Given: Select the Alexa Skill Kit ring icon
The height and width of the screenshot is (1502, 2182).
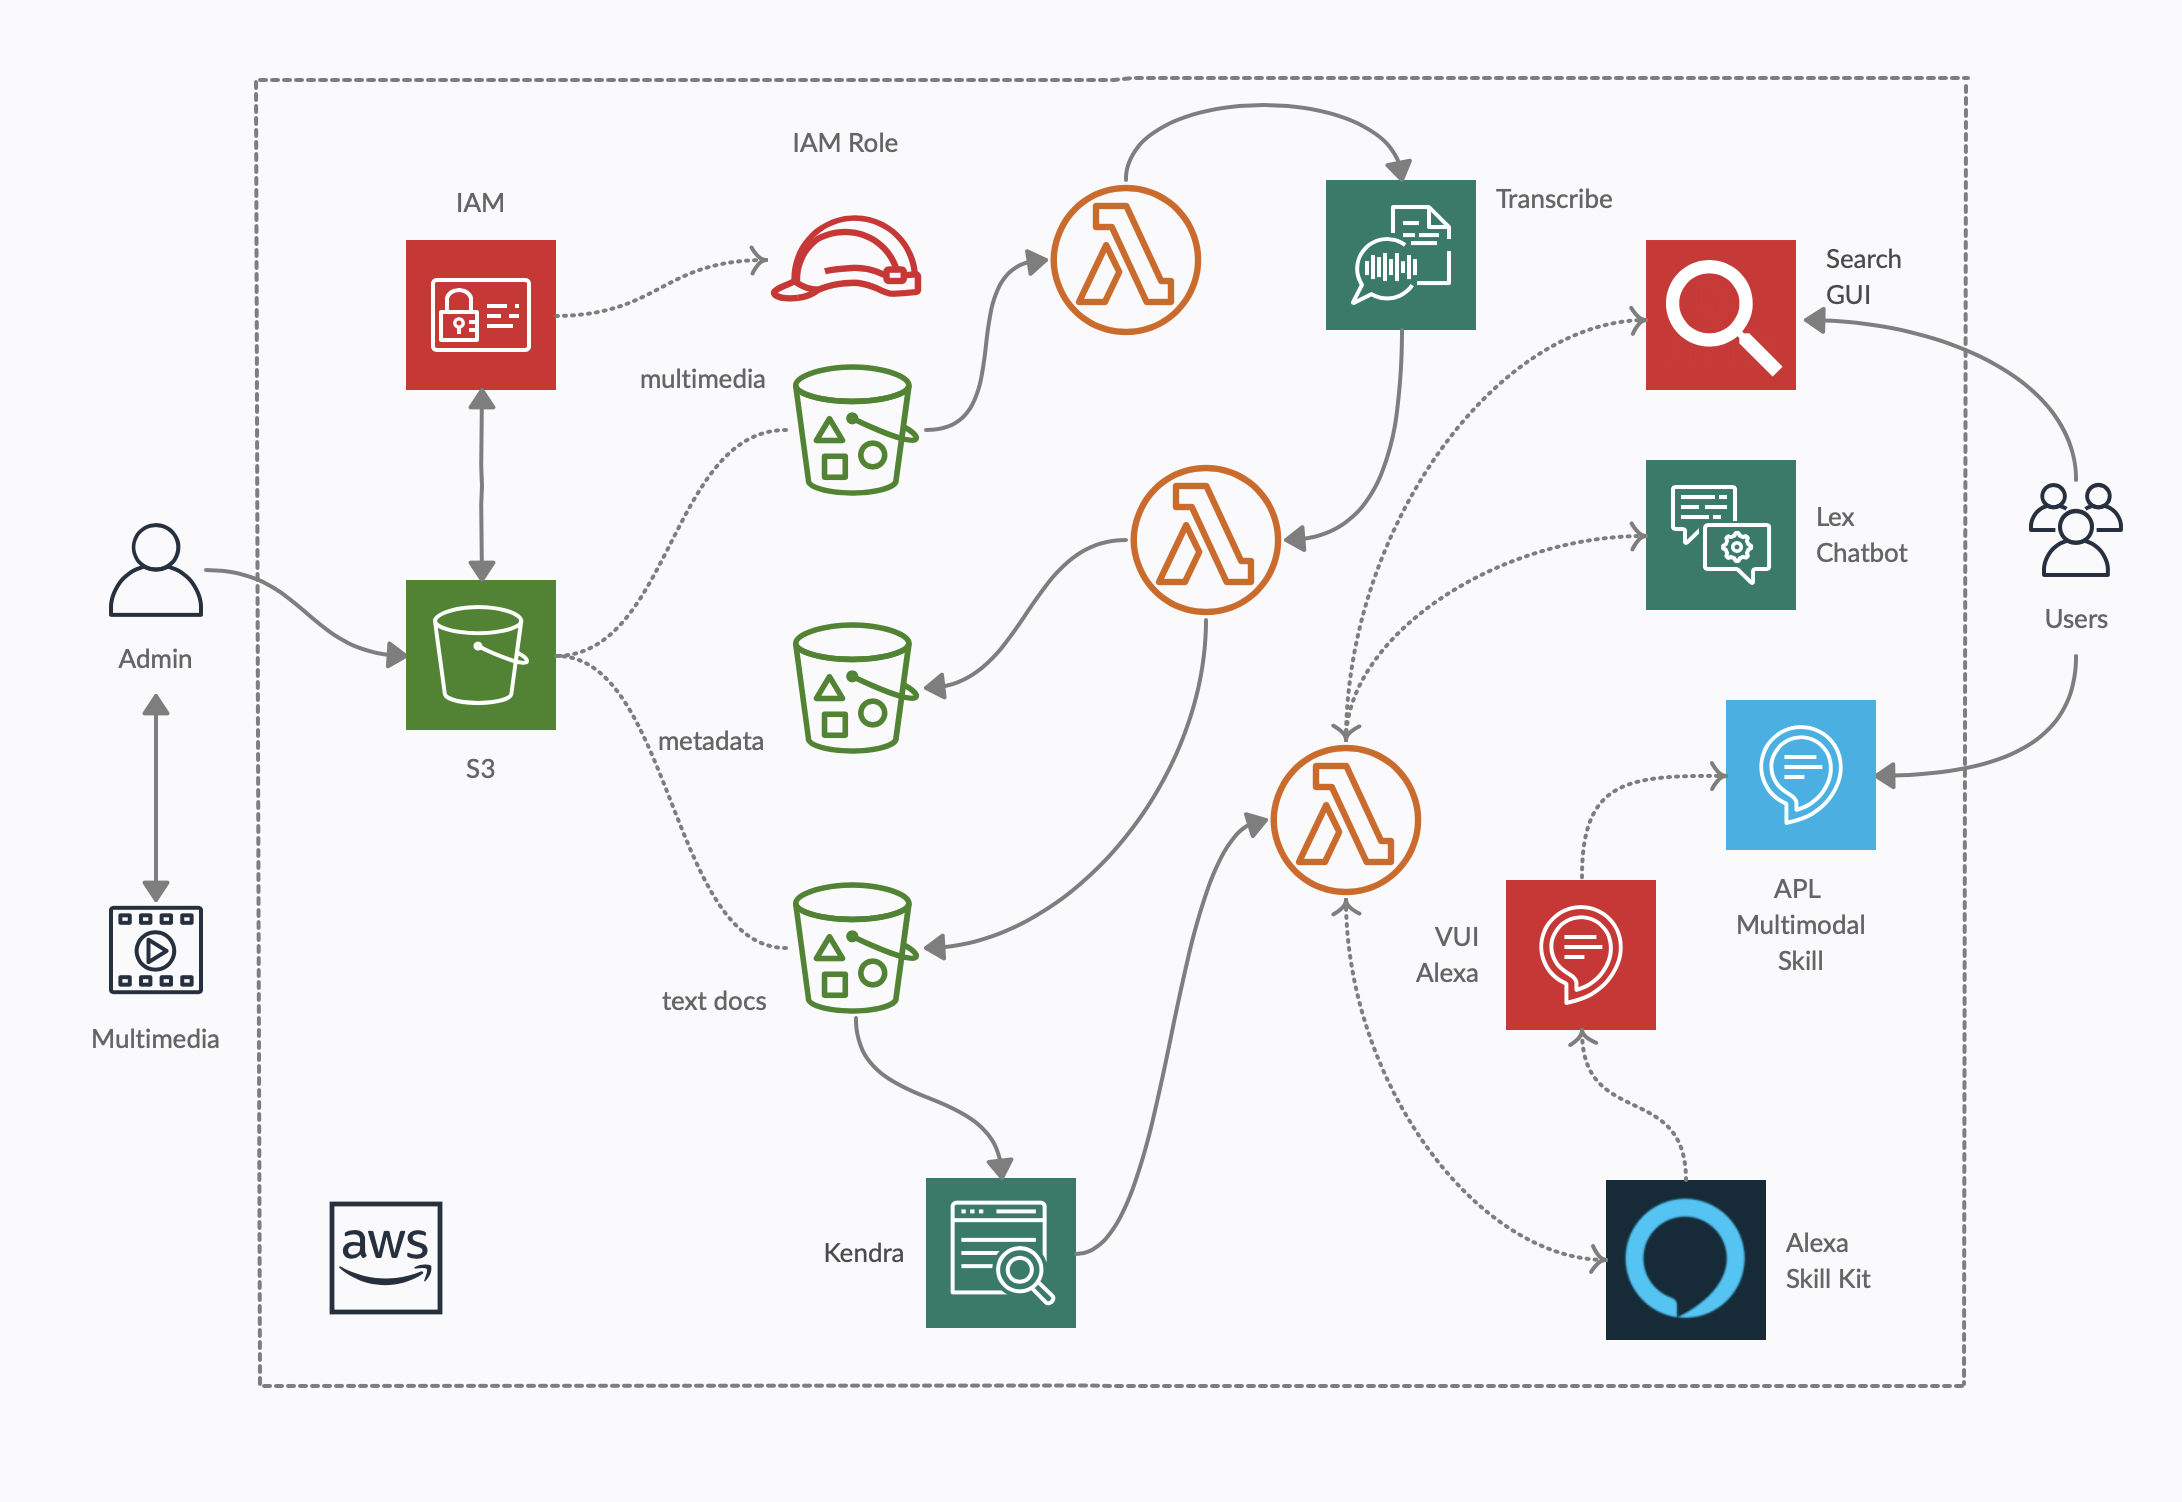Looking at the screenshot, I should click(x=1685, y=1259).
